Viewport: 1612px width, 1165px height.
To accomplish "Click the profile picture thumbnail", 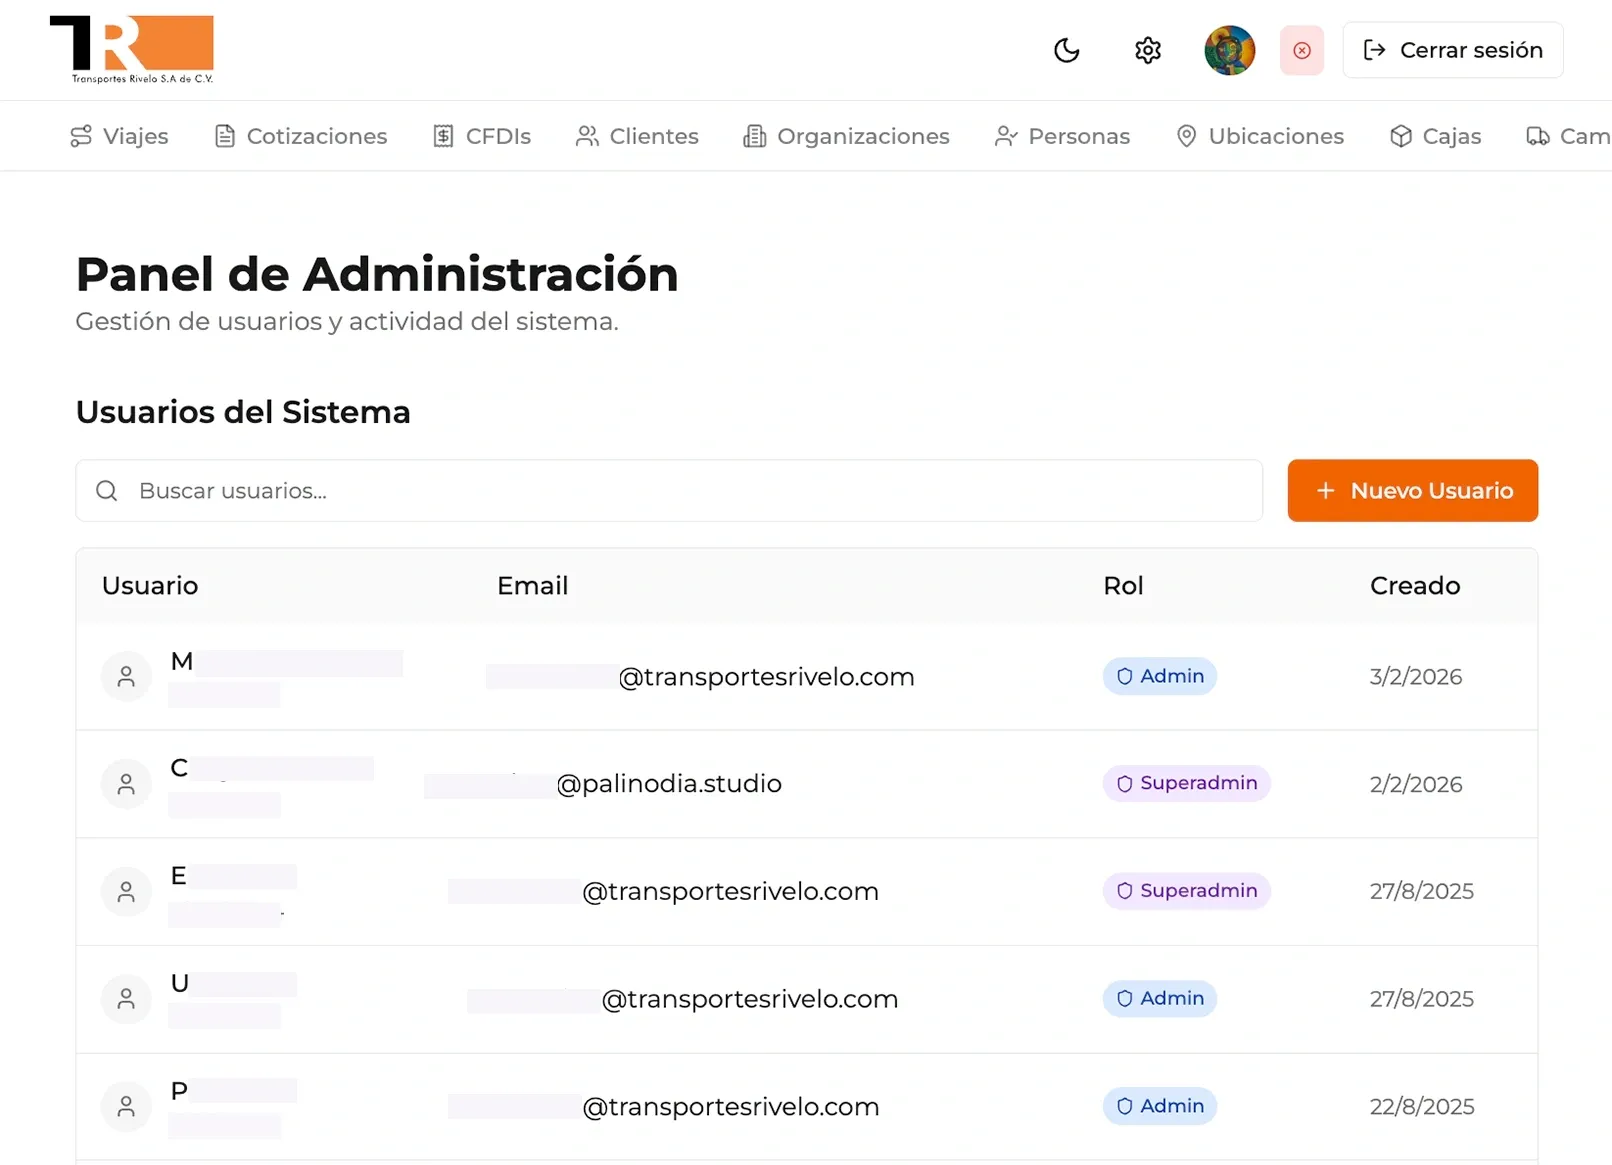I will [x=1229, y=50].
